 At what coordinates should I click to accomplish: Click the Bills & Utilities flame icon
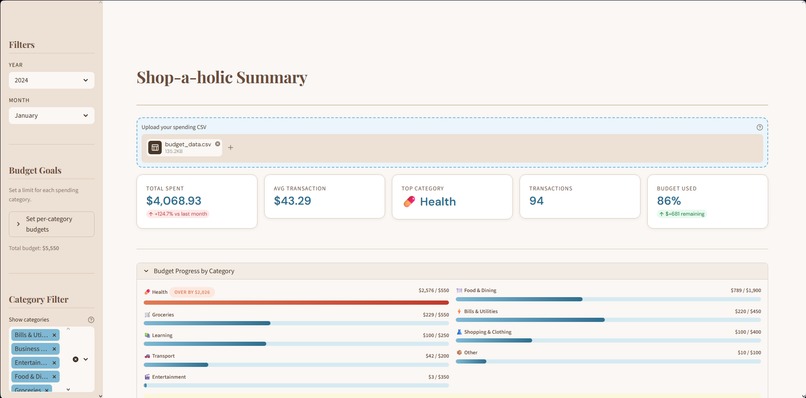coord(459,311)
